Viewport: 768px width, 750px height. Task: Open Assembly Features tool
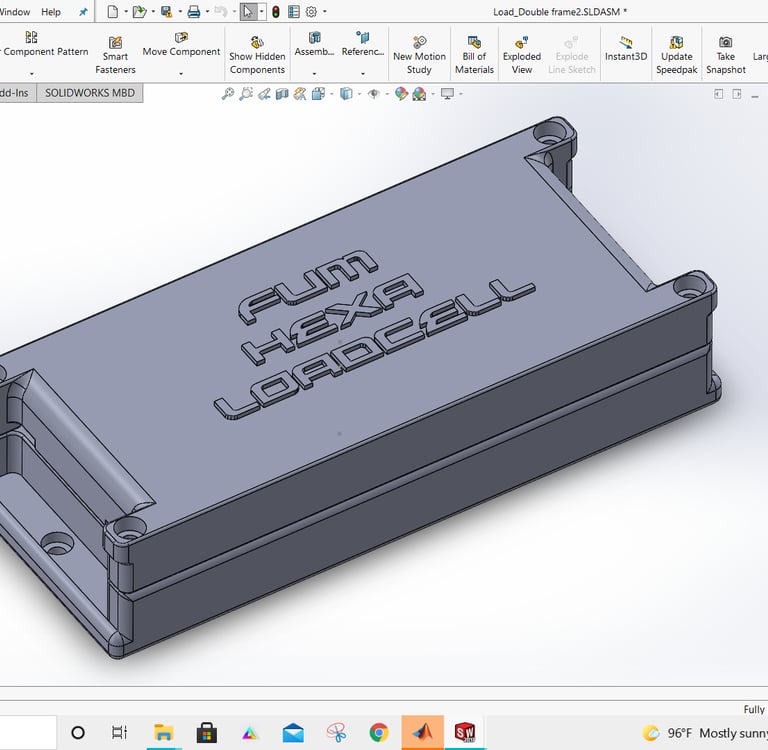(x=314, y=44)
